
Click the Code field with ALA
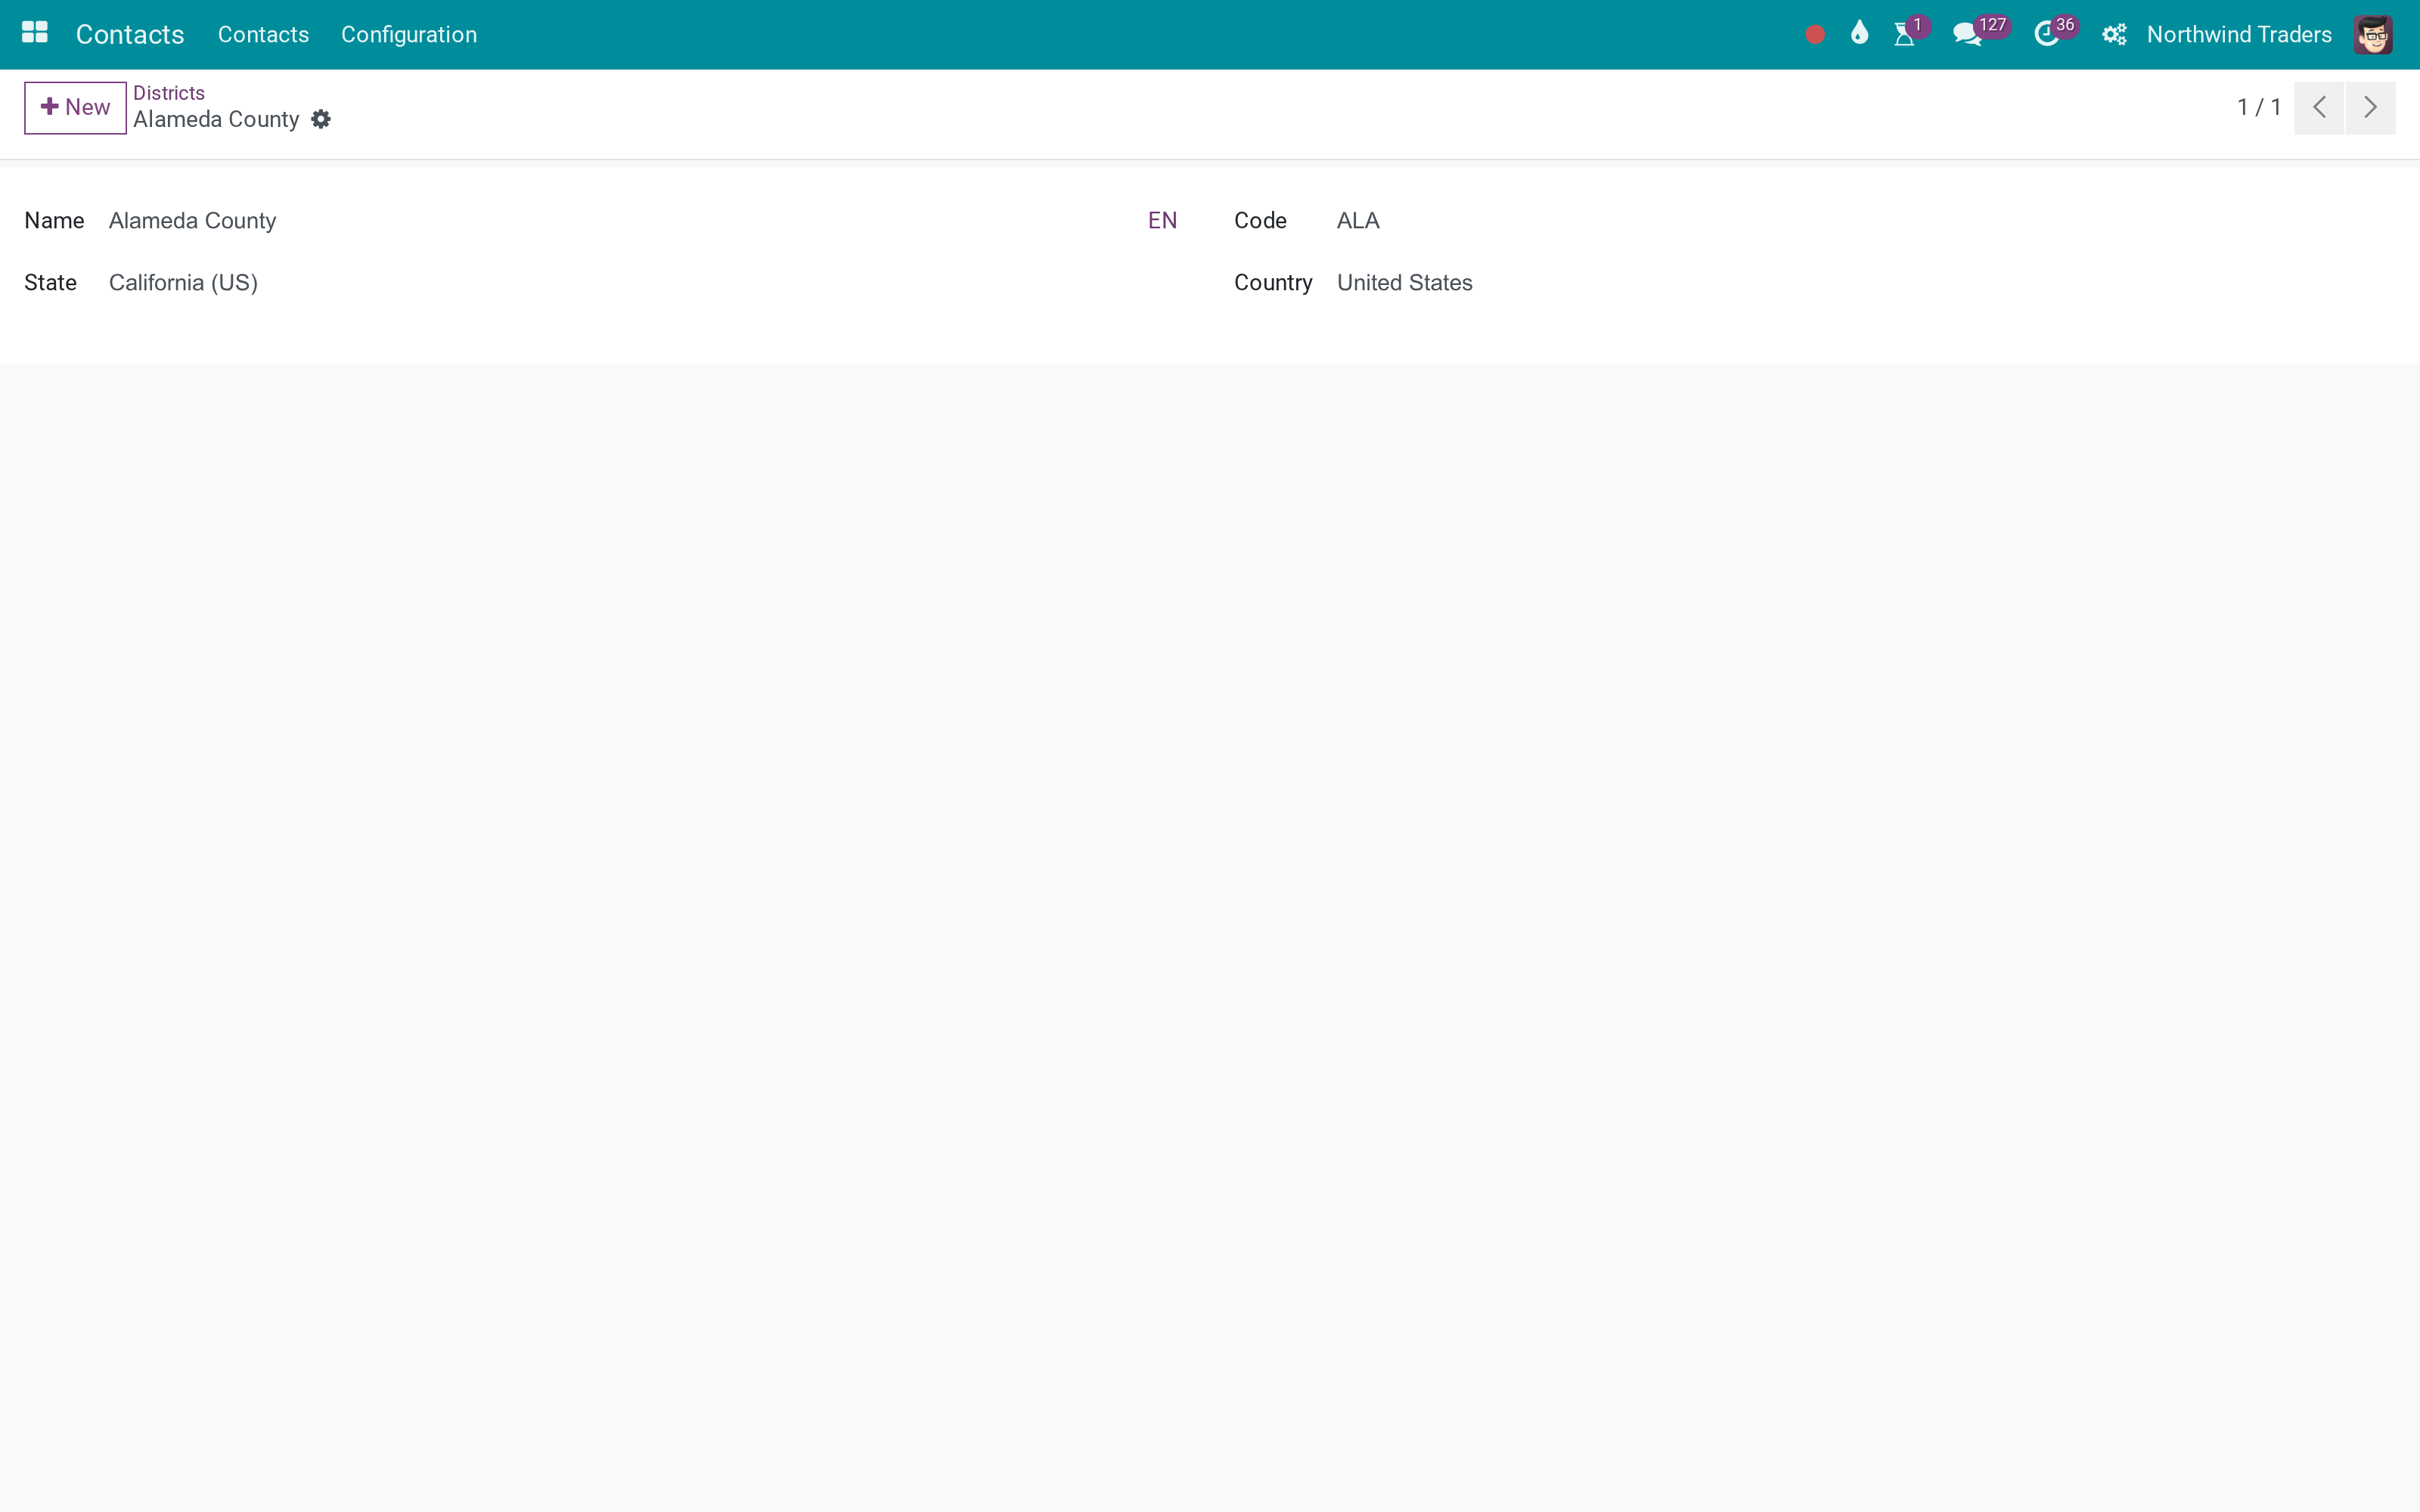click(1865, 221)
